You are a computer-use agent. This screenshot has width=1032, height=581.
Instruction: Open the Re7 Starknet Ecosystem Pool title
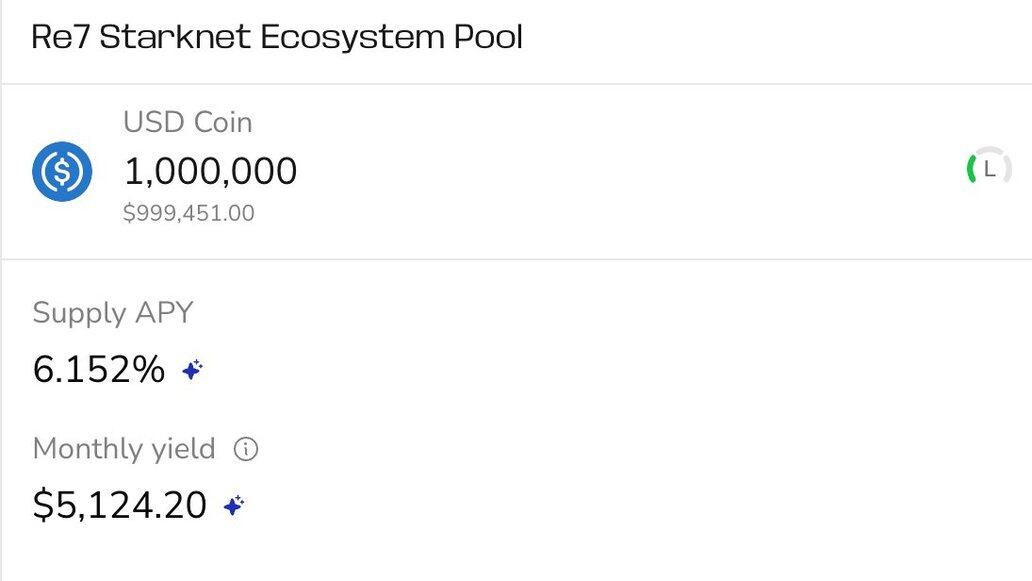point(277,37)
